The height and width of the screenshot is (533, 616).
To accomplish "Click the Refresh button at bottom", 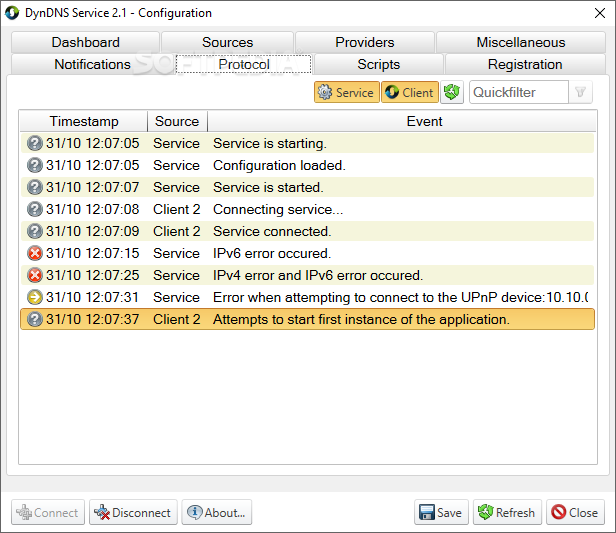I will click(507, 512).
